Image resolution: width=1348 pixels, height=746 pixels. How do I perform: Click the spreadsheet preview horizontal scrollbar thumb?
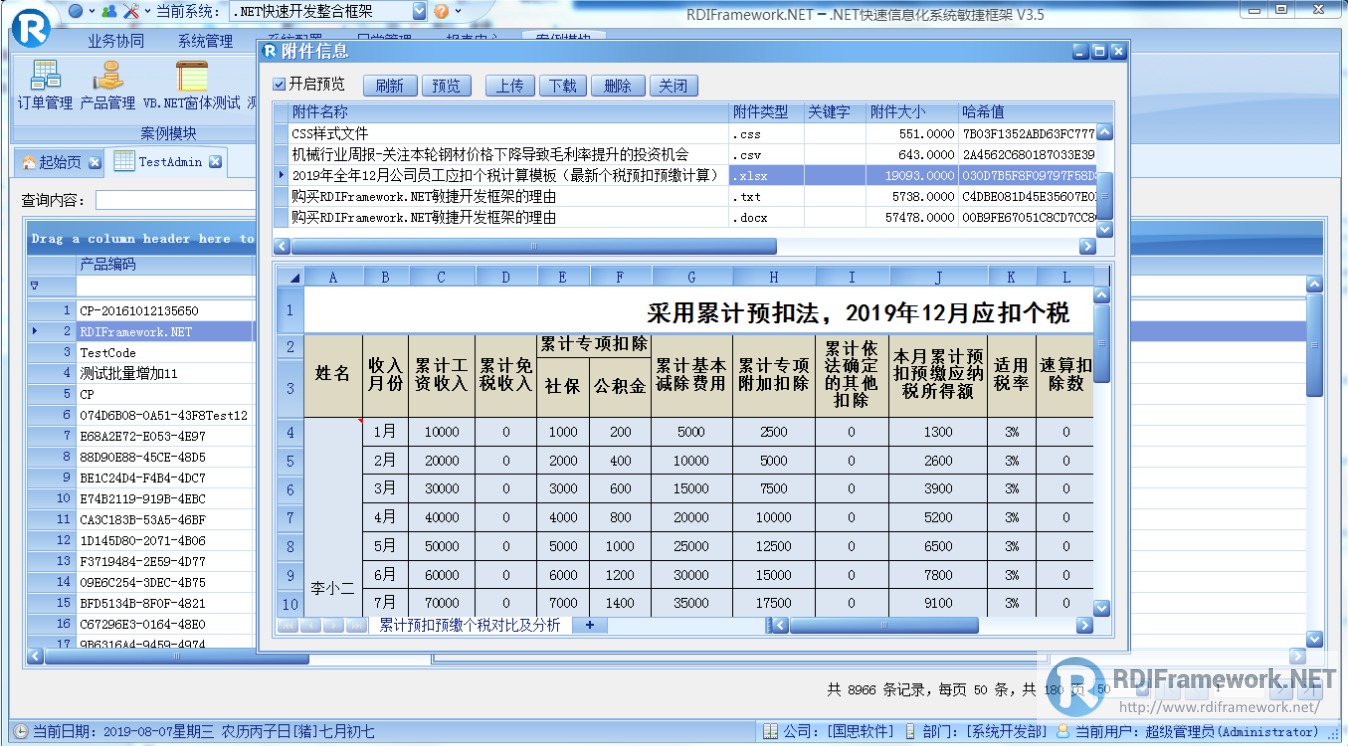[x=884, y=625]
